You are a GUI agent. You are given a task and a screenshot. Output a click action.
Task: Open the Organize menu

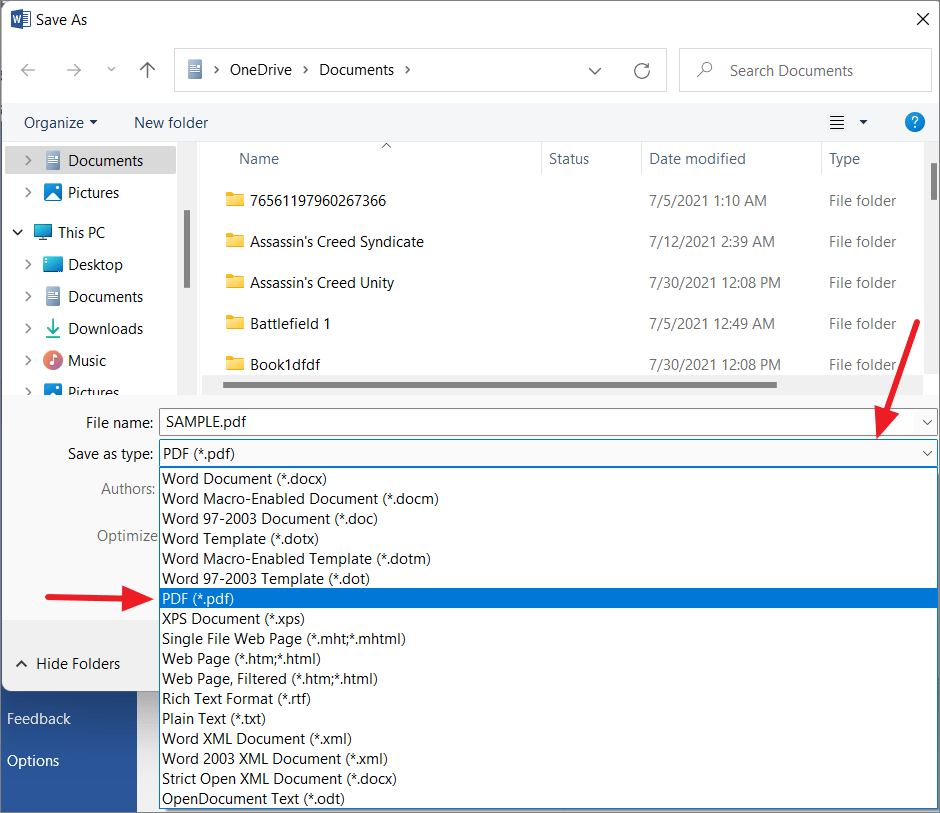[60, 122]
